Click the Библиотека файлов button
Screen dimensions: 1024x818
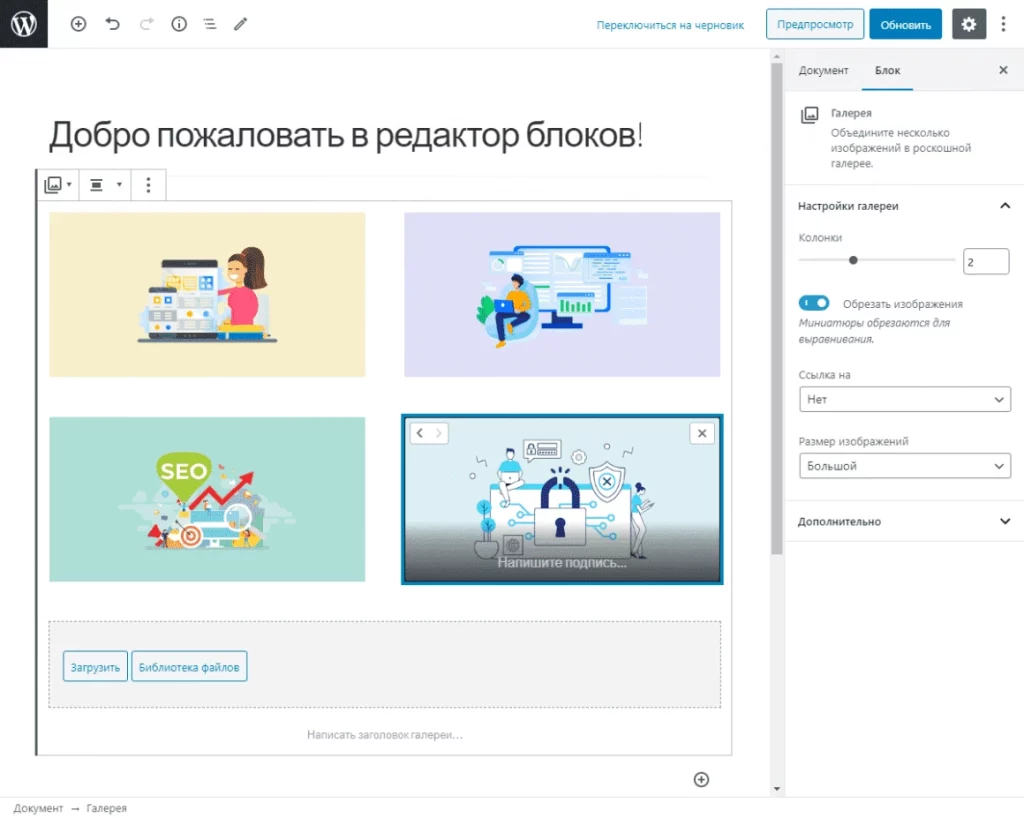point(189,666)
